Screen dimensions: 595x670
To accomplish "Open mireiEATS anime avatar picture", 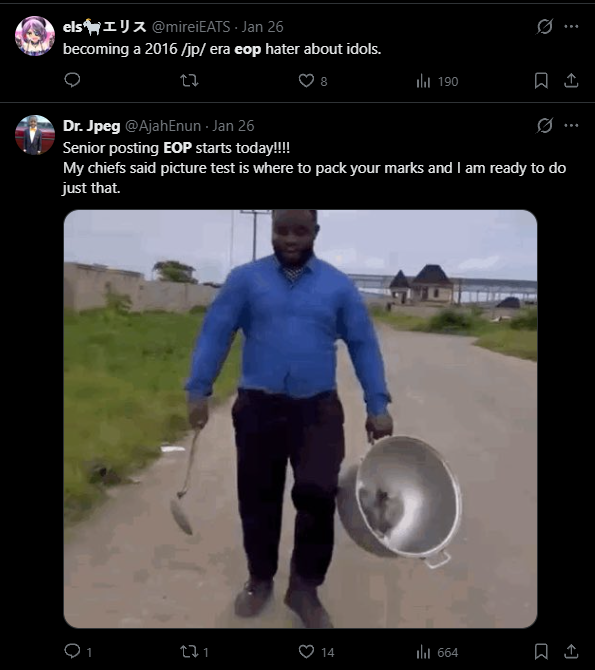I will point(35,36).
